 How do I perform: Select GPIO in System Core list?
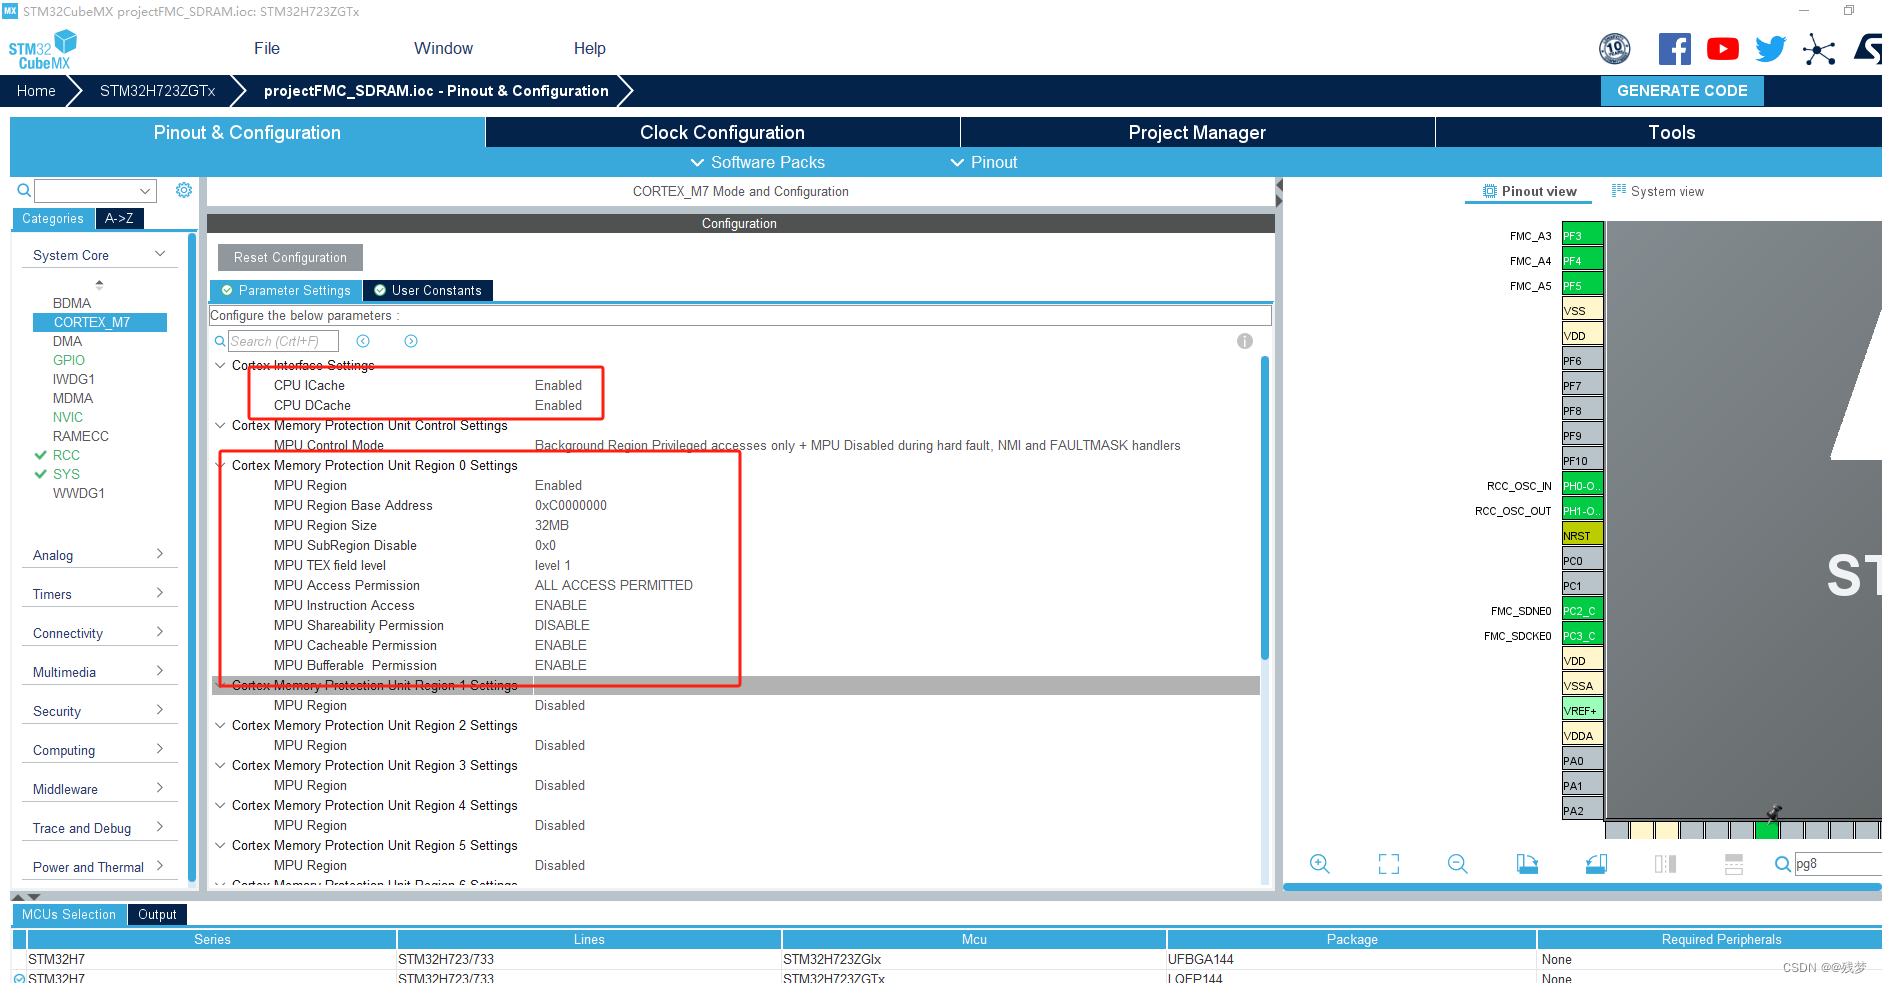pos(69,360)
